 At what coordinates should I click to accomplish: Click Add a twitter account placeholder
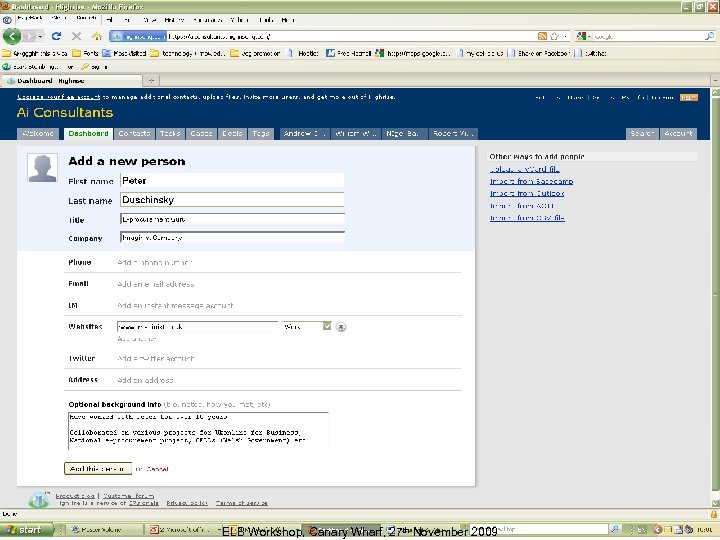(x=156, y=358)
